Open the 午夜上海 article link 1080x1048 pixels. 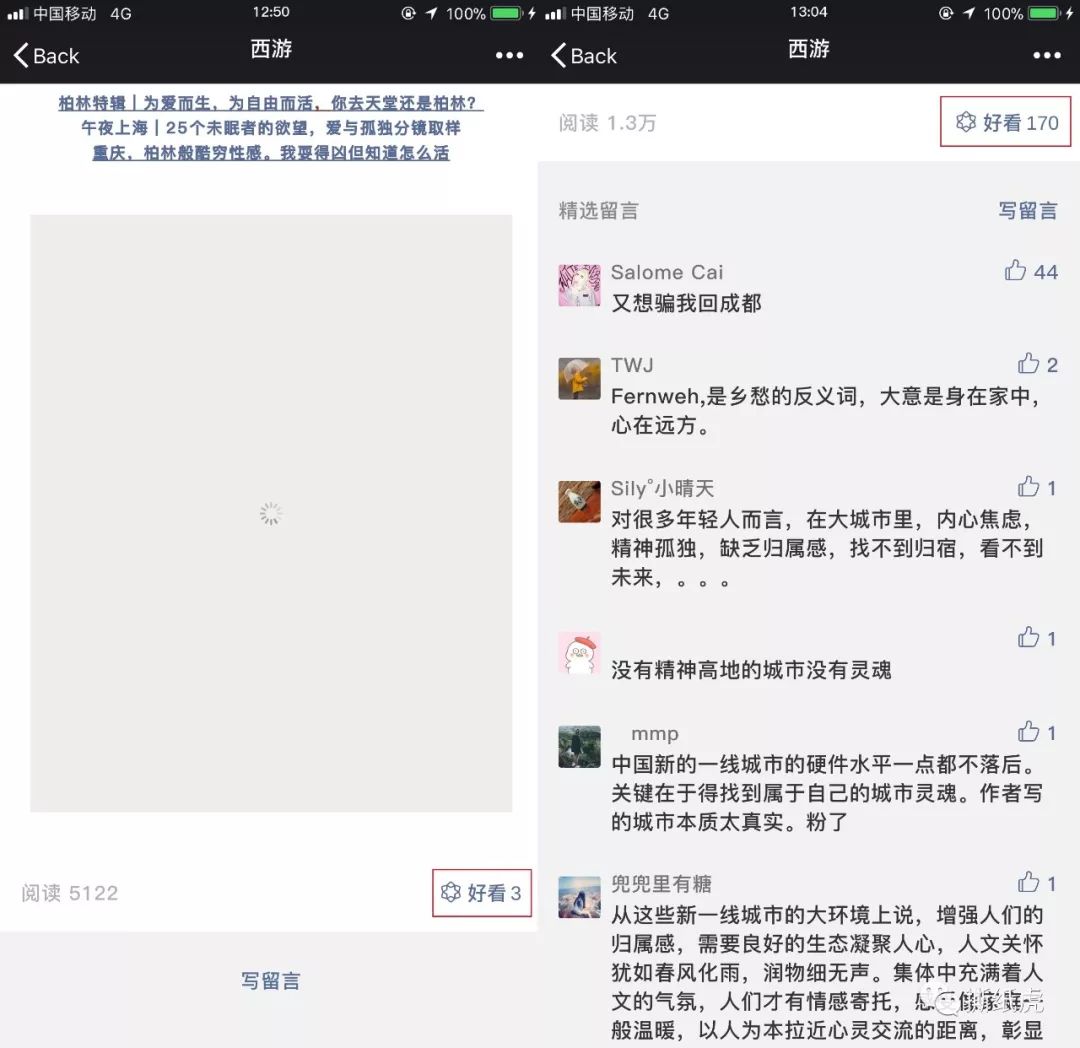270,128
